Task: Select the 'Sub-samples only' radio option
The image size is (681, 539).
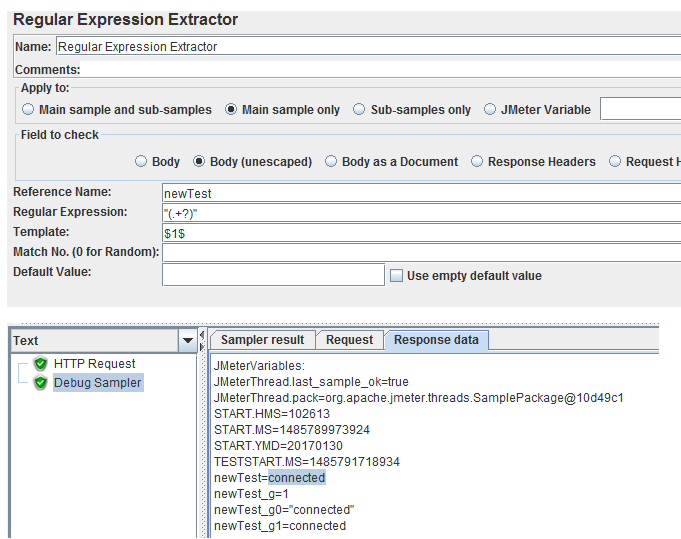Action: tap(359, 110)
